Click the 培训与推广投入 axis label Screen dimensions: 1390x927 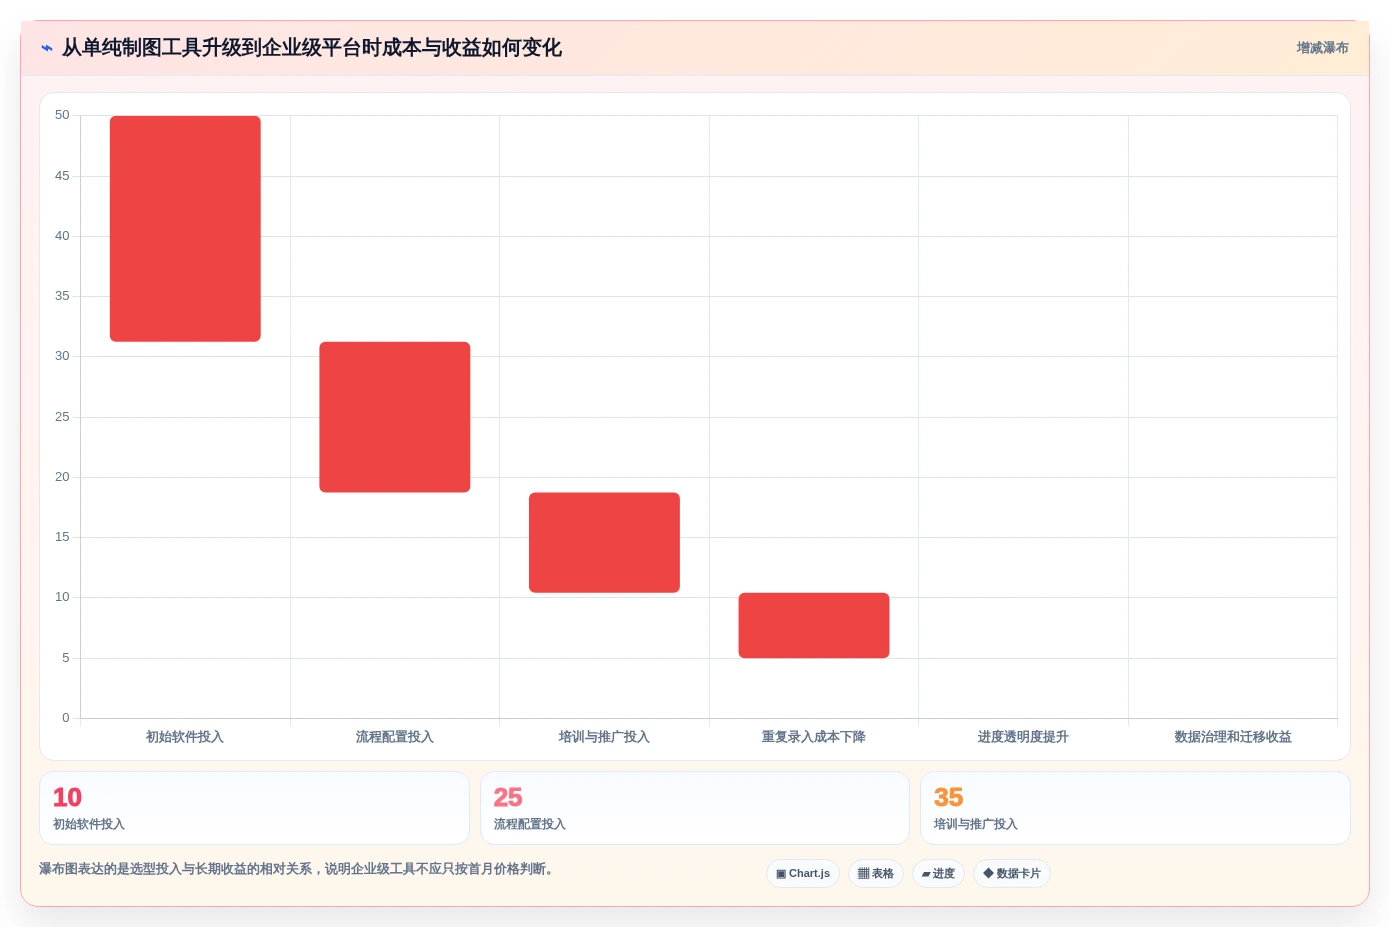pyautogui.click(x=604, y=737)
